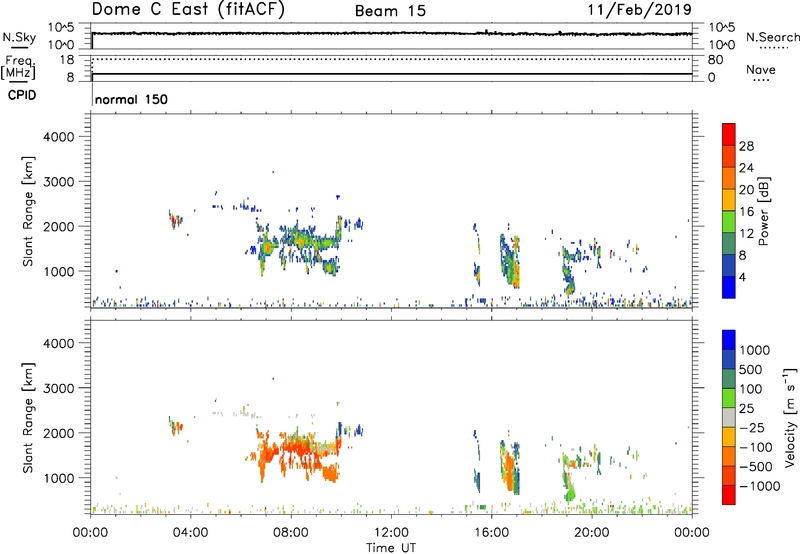Click the 'N.Sky' legend label
Image resolution: width=800 pixels, height=554 pixels.
[x=19, y=37]
